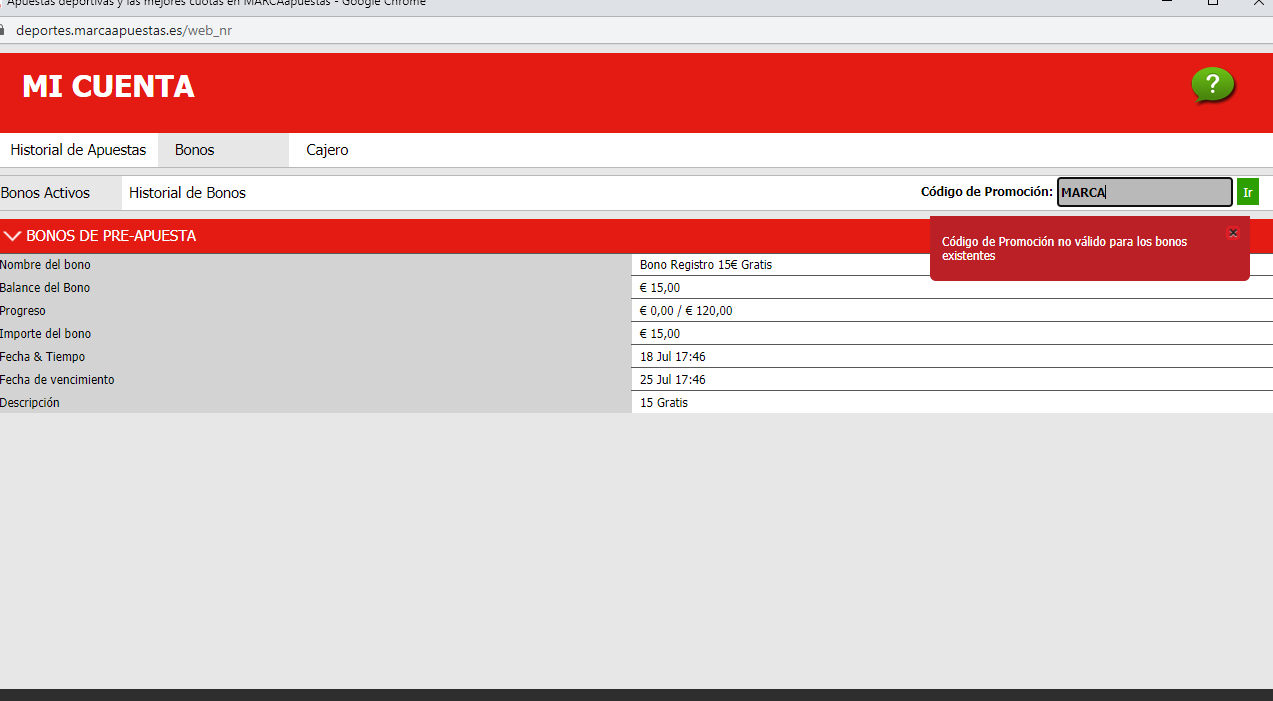Collapse the Bonos de Pre-Apuesta section

[12, 236]
